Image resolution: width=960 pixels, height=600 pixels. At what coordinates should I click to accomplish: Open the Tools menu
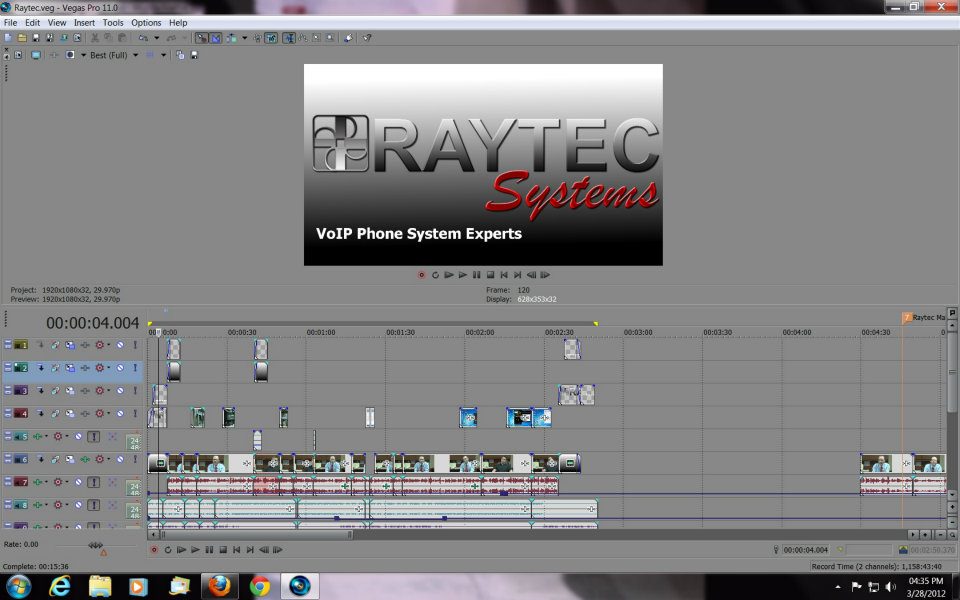point(113,23)
